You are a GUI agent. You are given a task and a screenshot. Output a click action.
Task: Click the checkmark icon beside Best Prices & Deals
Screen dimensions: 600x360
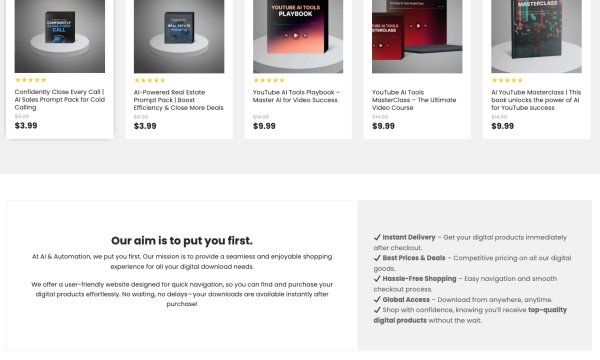pos(377,258)
